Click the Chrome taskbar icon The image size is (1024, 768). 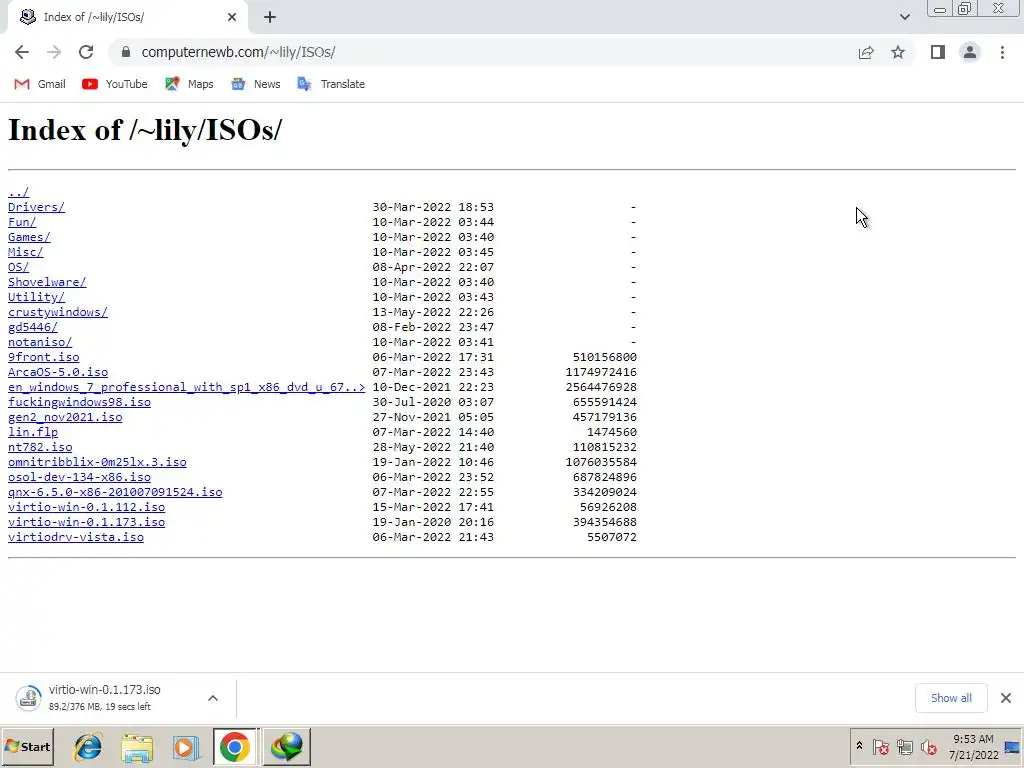click(235, 747)
